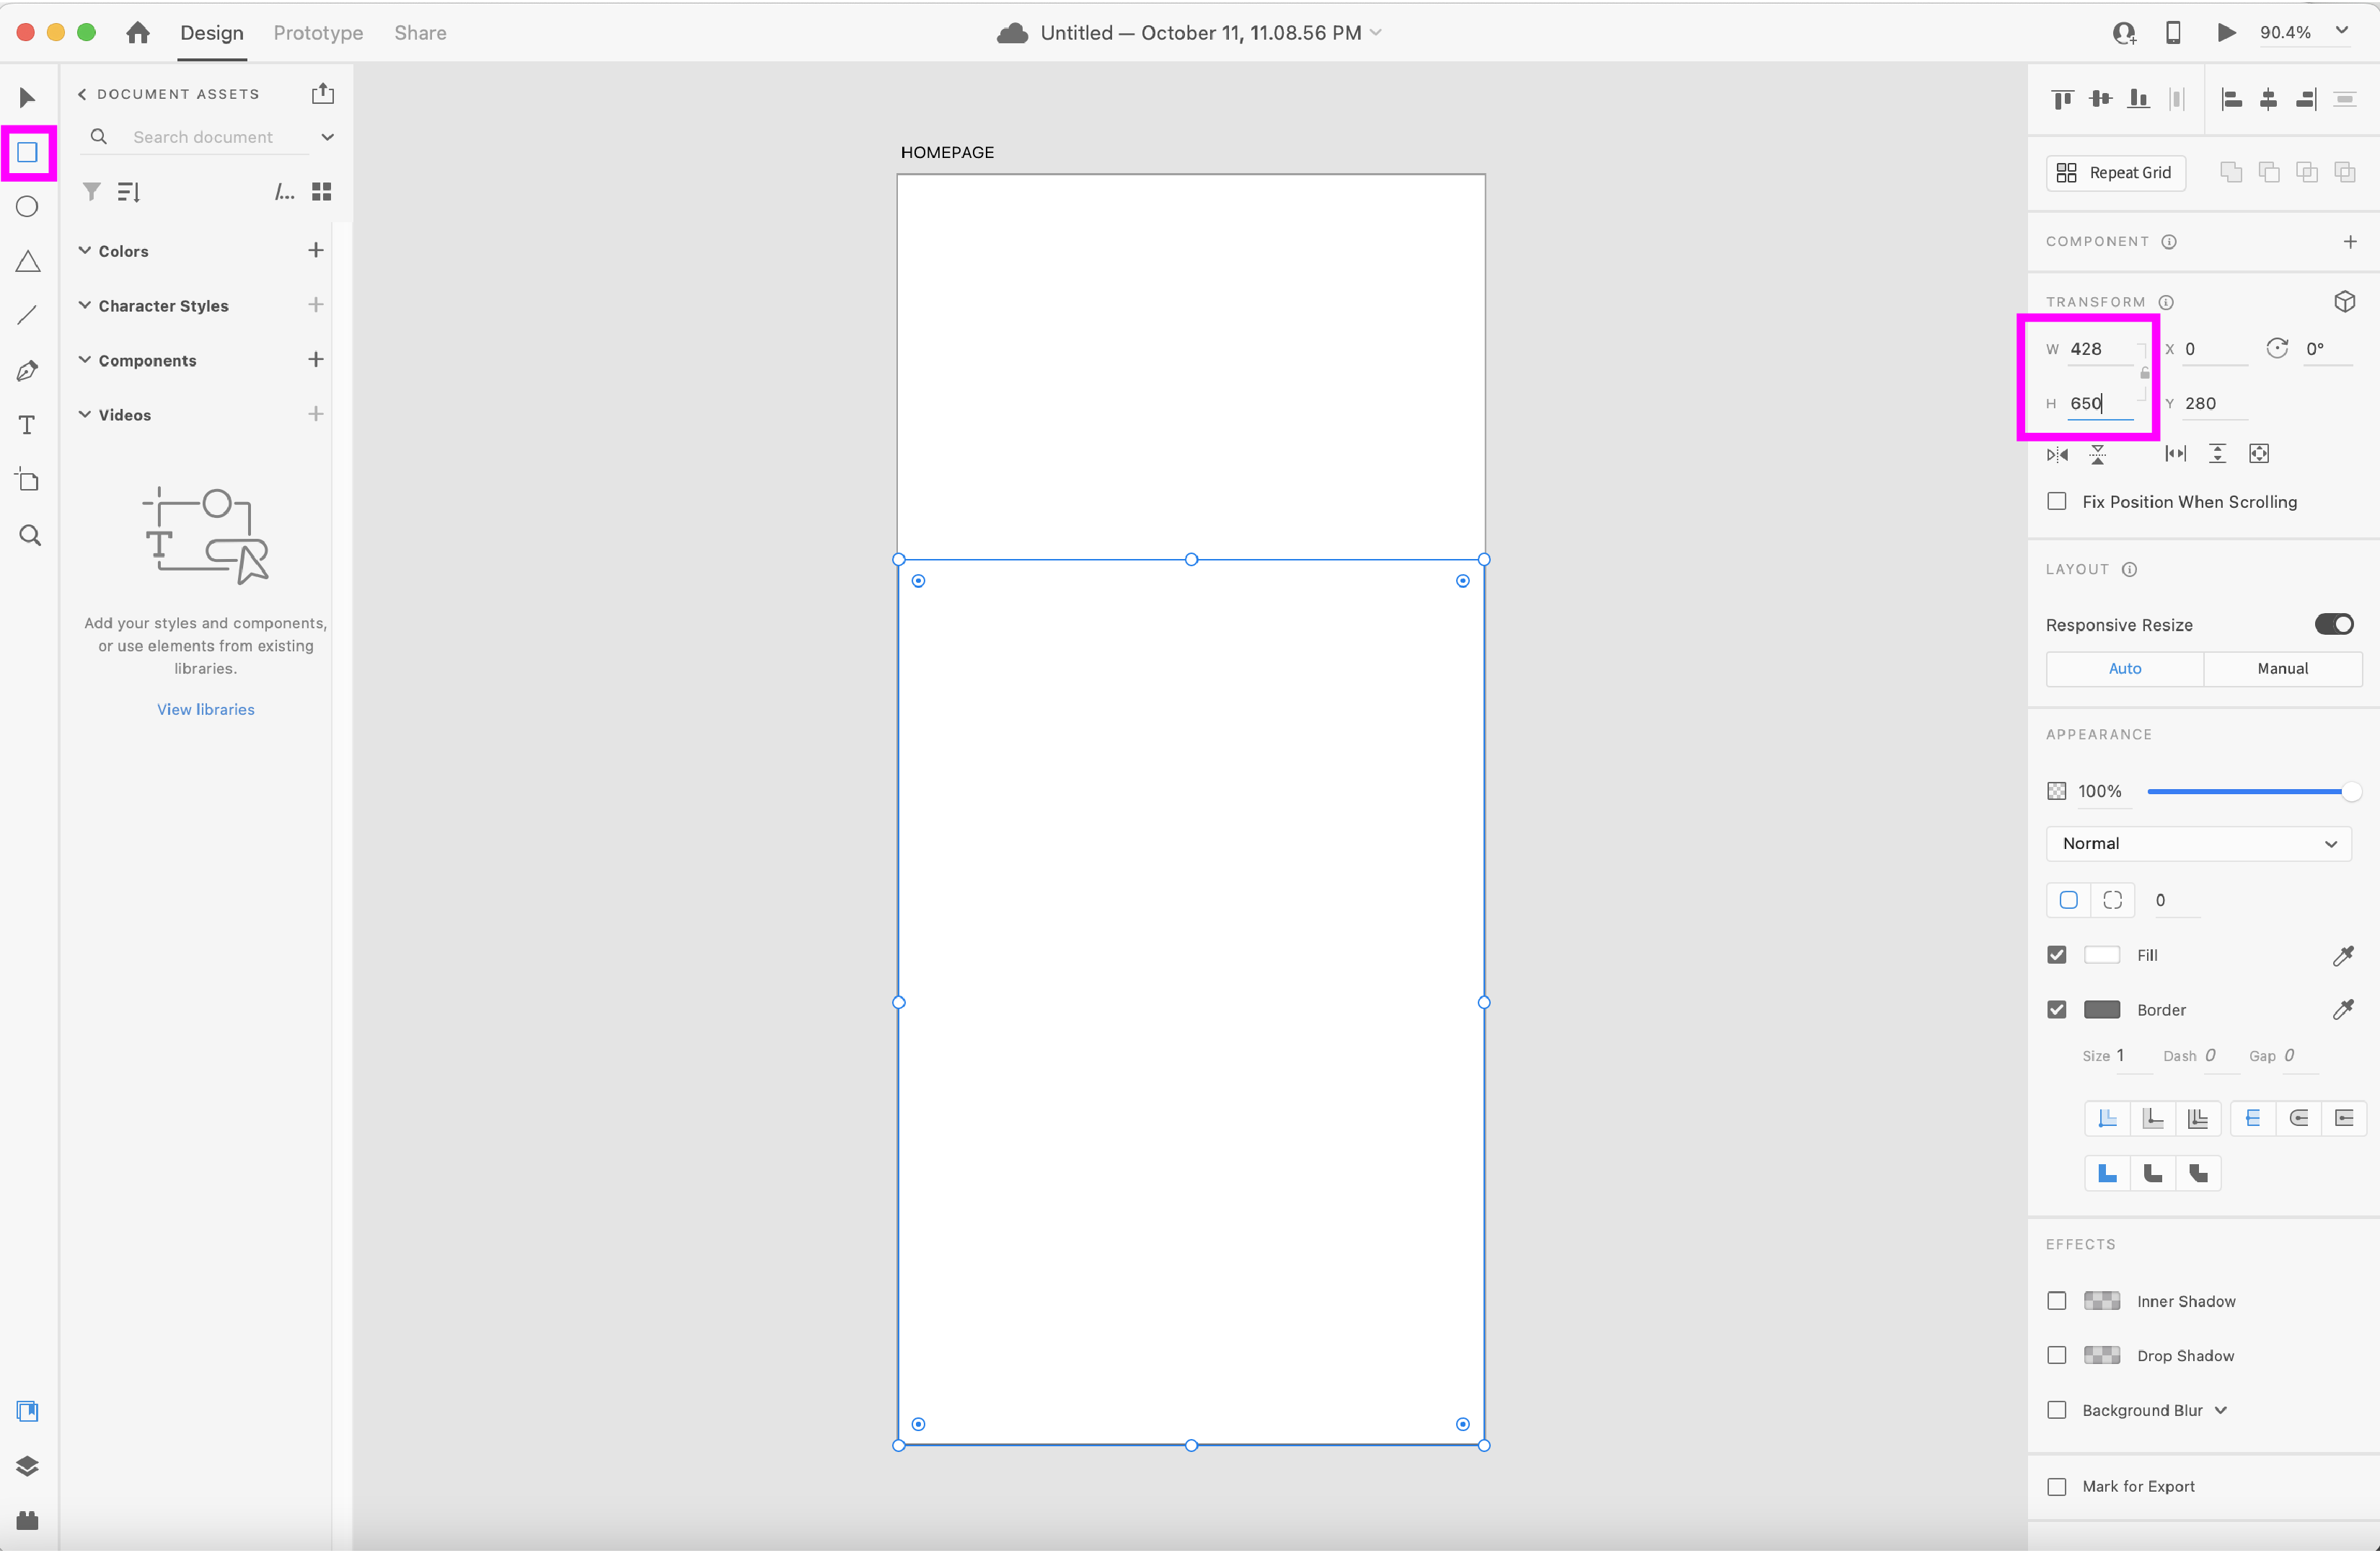Open the Plugins panel icon
The image size is (2380, 1553).
coord(27,1521)
